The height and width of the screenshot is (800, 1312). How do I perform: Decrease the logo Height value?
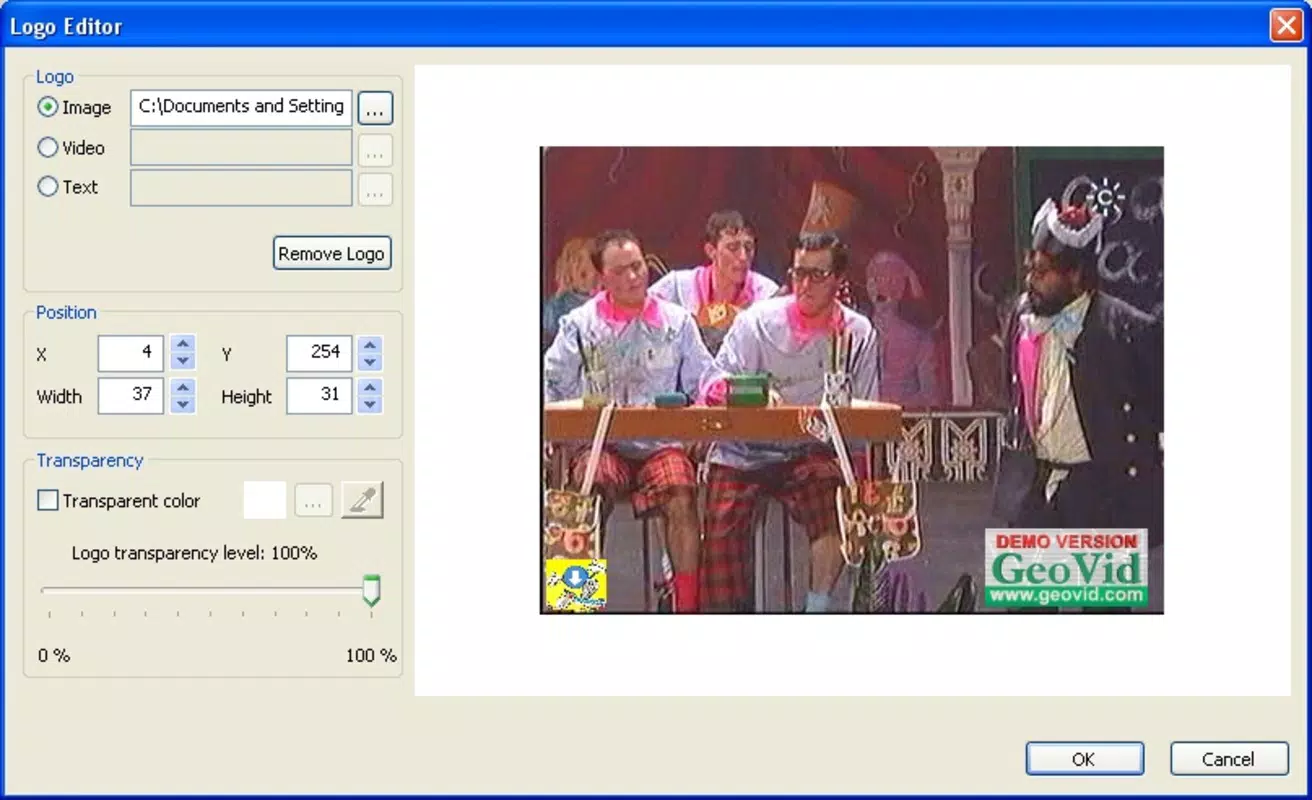371,404
